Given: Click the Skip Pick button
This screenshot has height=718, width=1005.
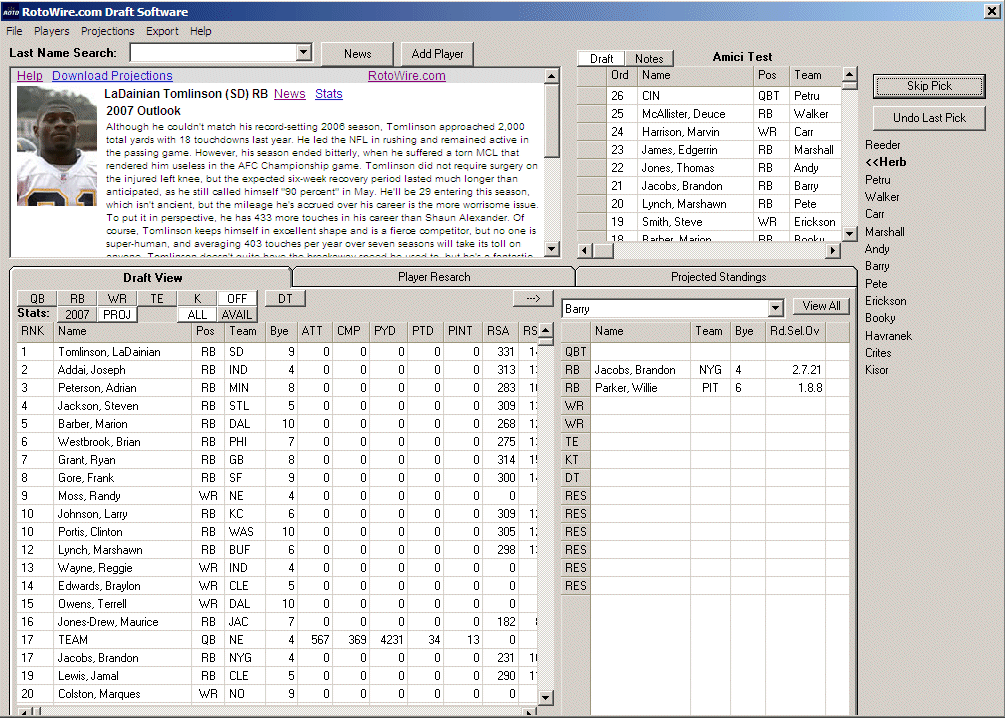Looking at the screenshot, I should coord(929,86).
